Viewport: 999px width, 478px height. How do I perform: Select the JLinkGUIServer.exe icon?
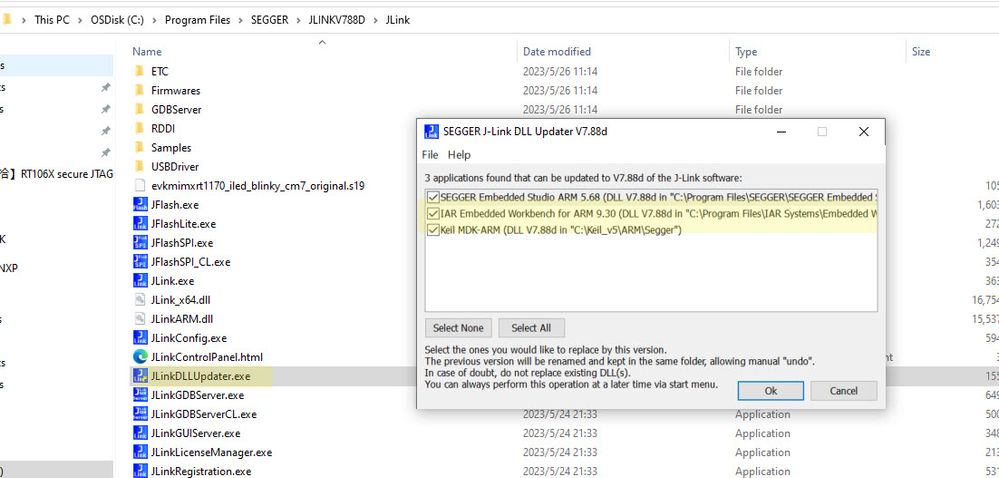[x=140, y=433]
